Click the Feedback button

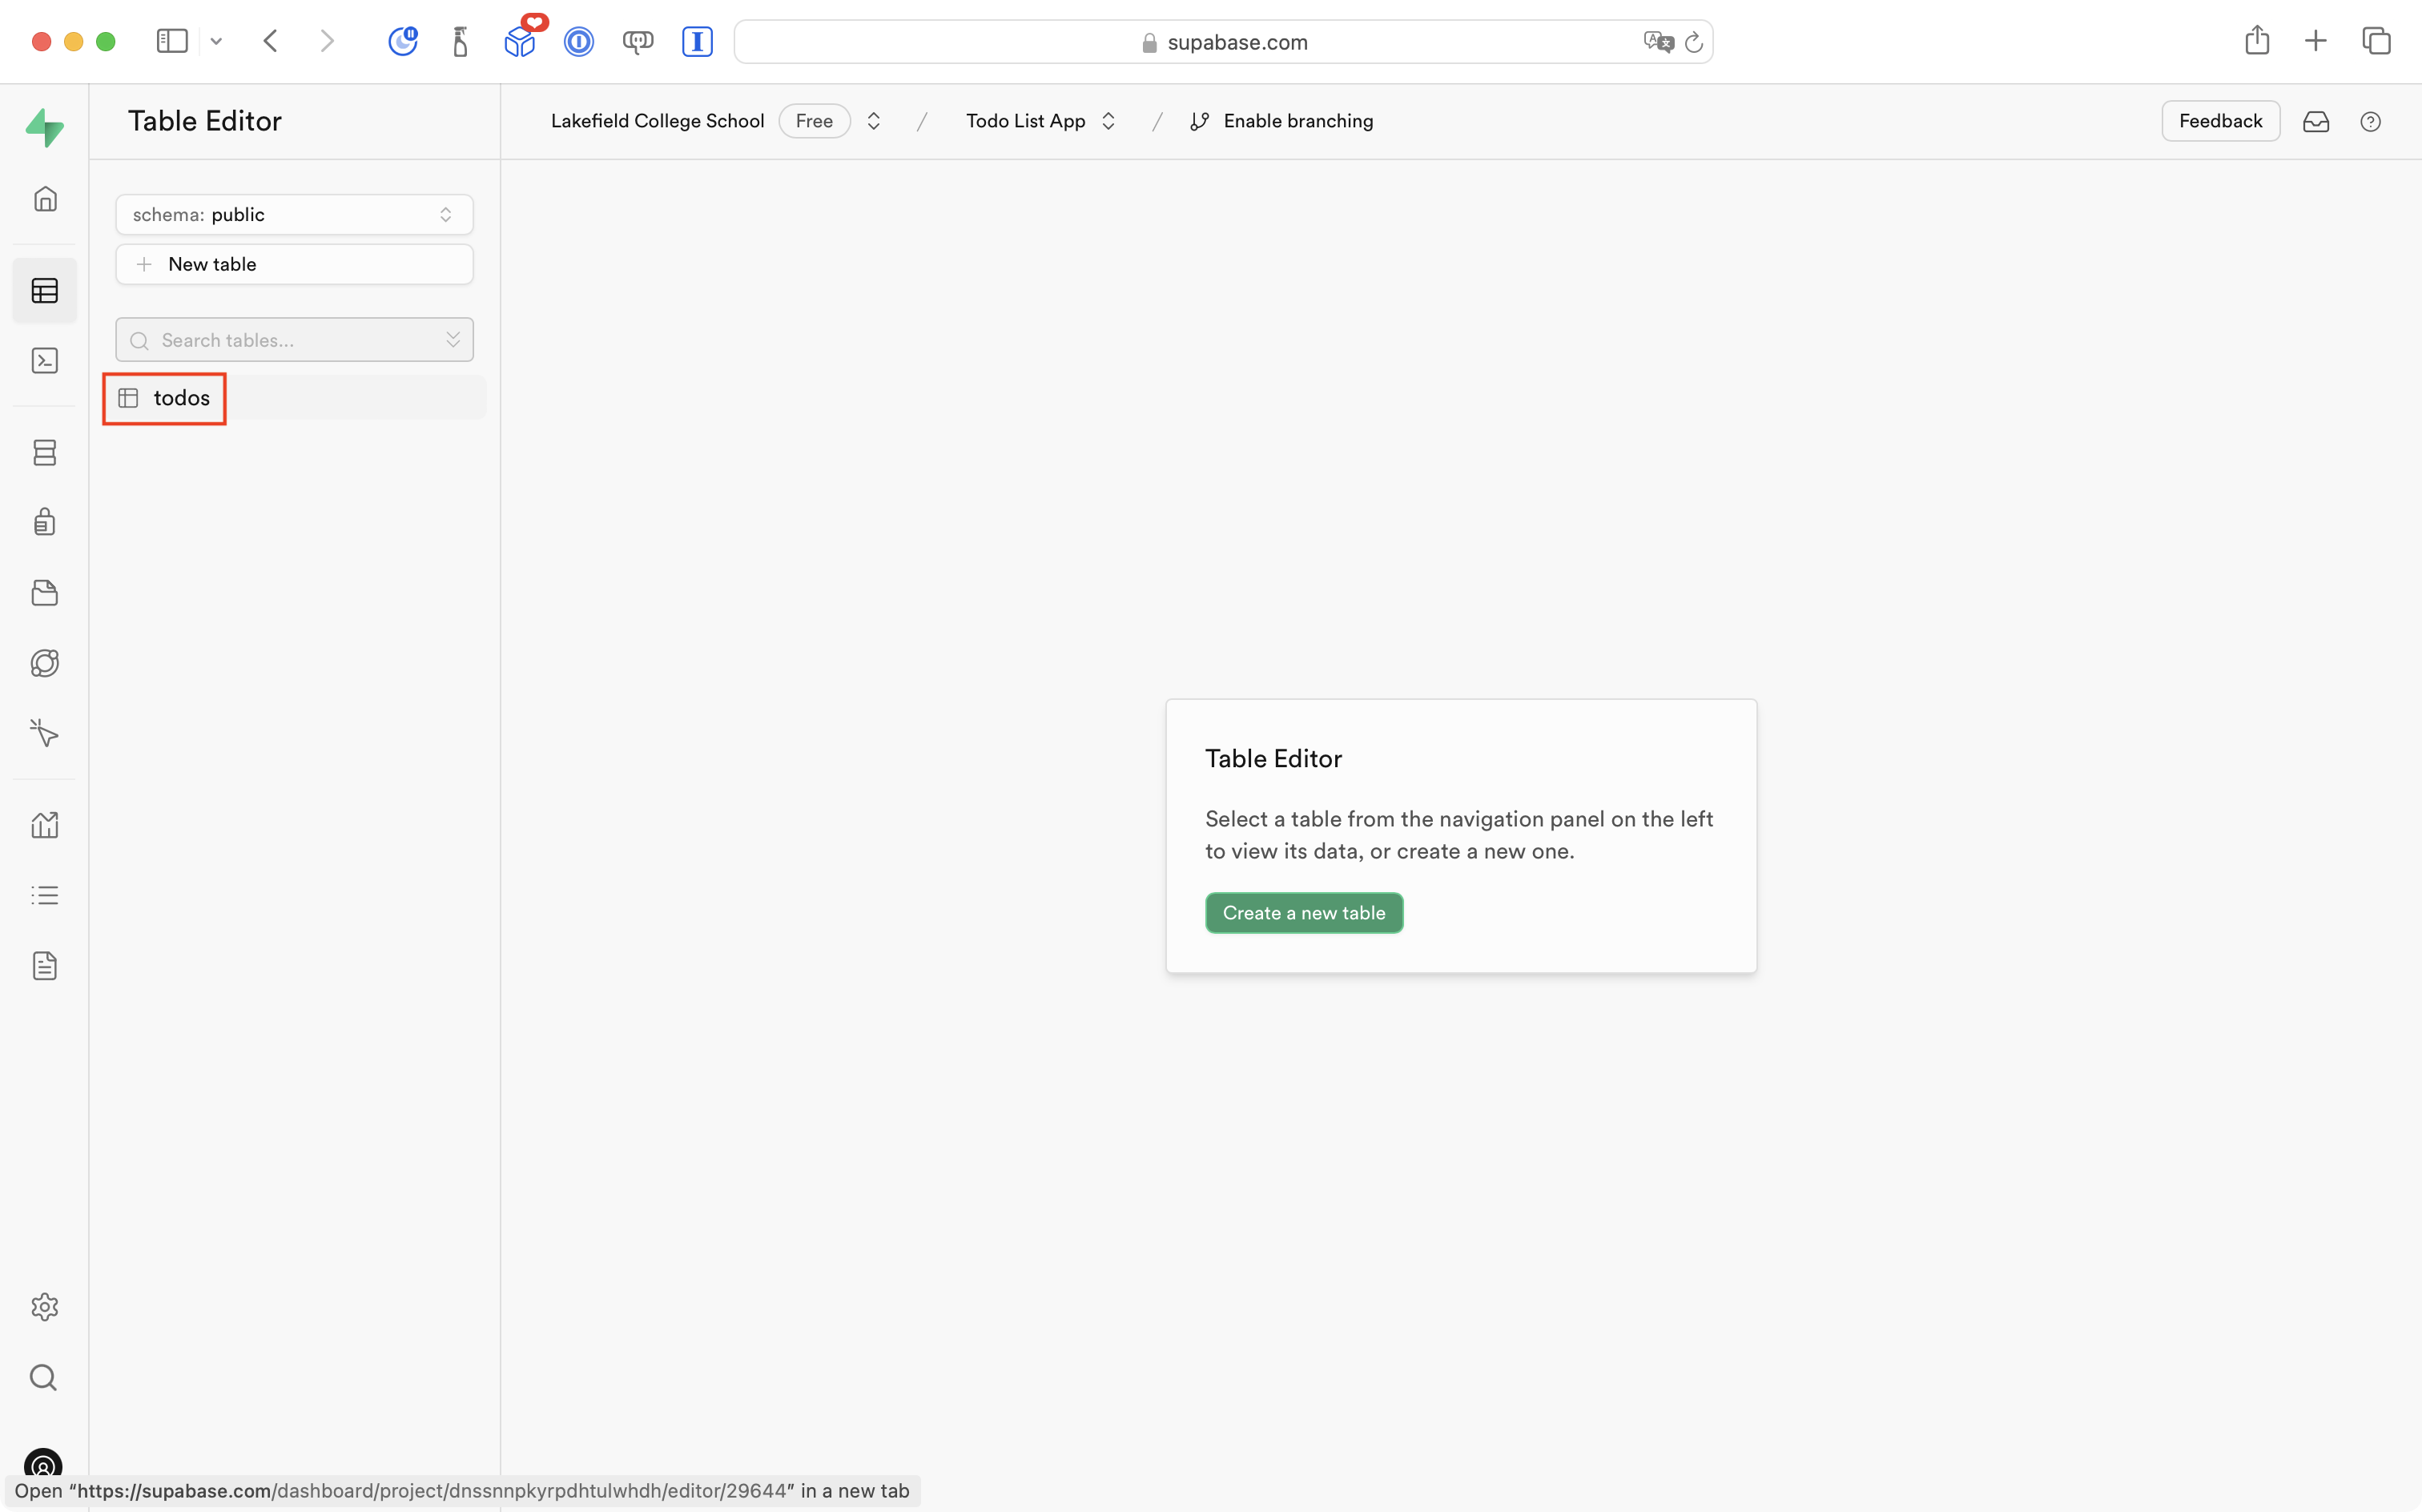click(x=2220, y=120)
